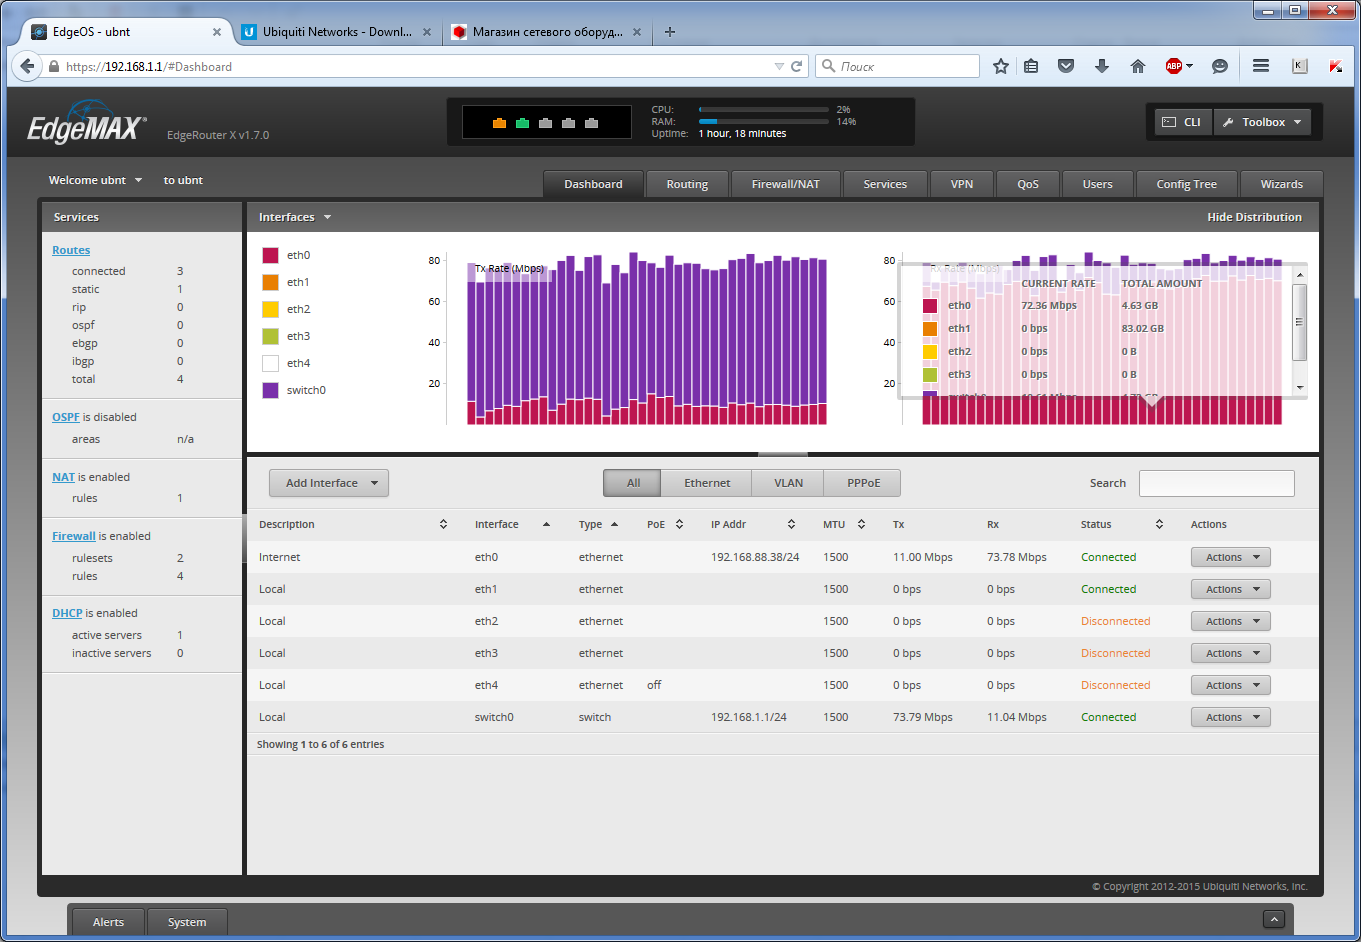Reload the page with the refresh icon

click(x=797, y=66)
